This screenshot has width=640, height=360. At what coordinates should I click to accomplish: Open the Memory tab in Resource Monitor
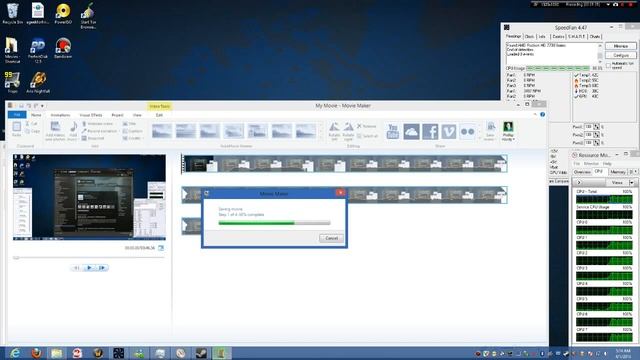coord(618,172)
